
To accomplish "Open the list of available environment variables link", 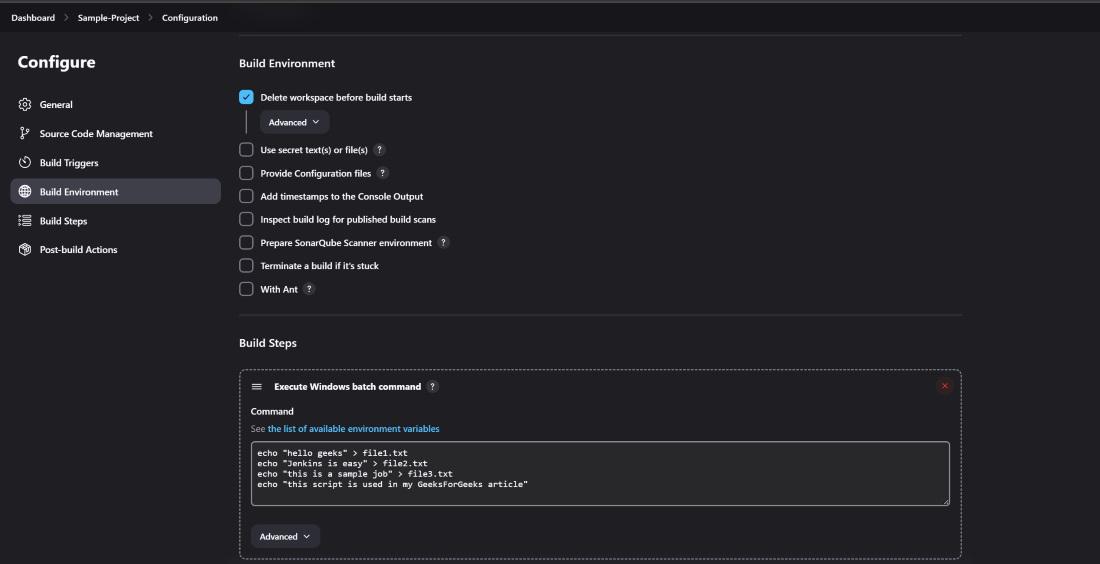I will 353,429.
